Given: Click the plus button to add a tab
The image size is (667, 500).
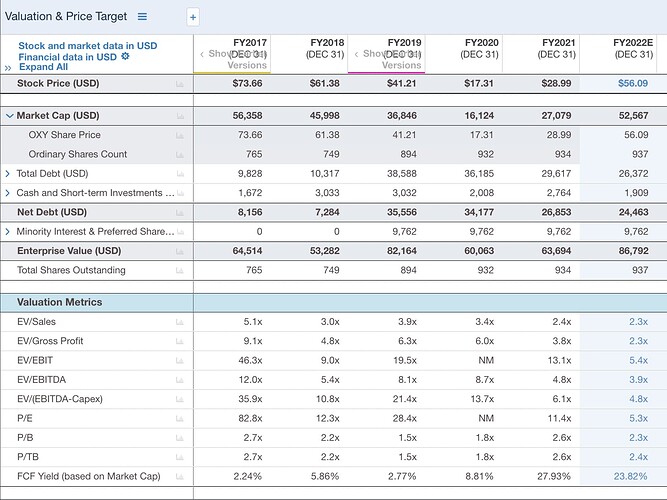Looking at the screenshot, I should point(193,17).
